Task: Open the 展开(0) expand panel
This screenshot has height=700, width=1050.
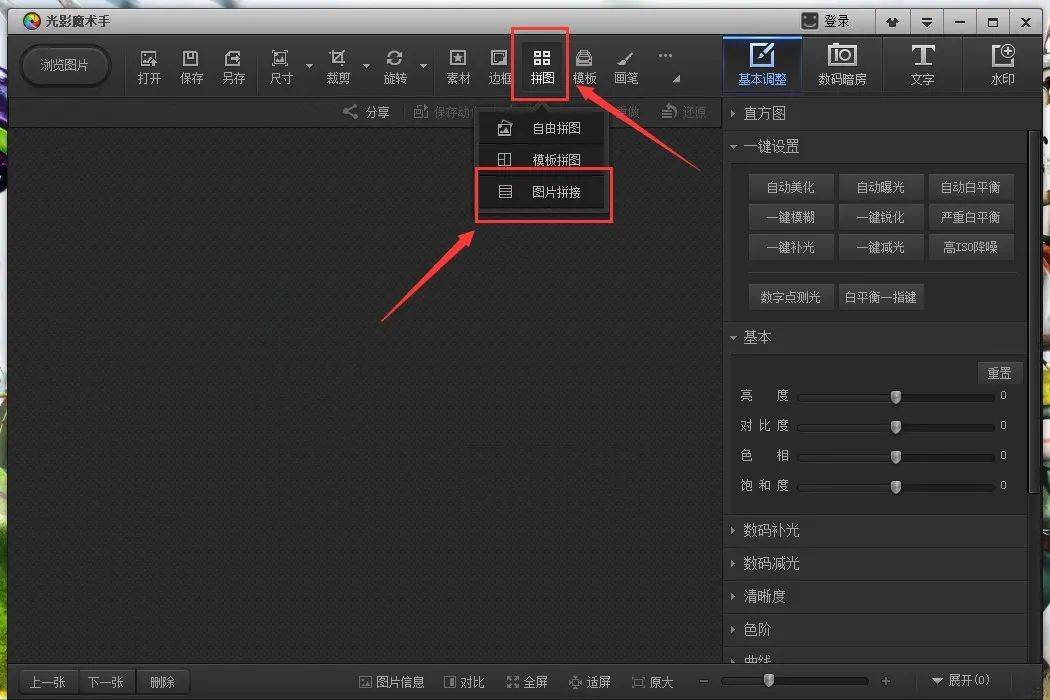Action: (x=960, y=681)
